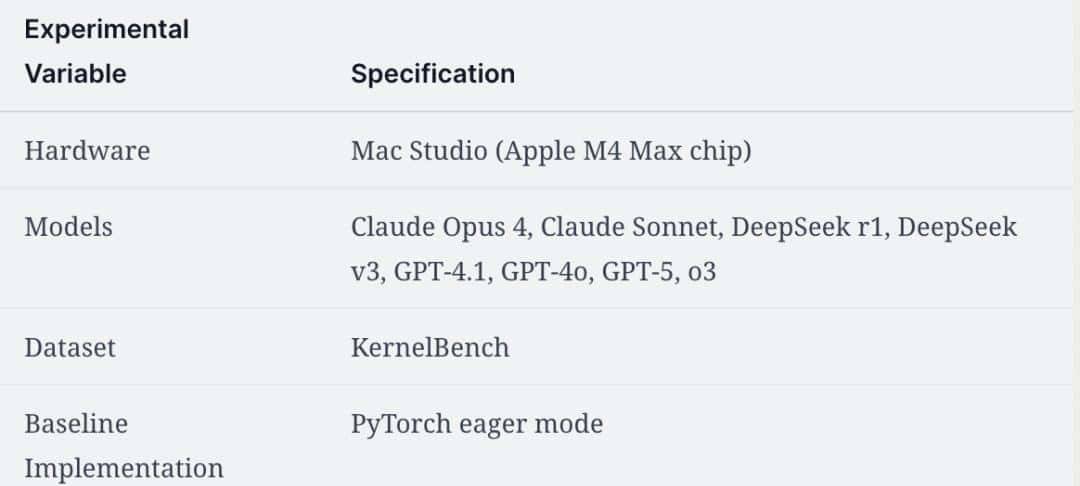Select the Models row label
This screenshot has height=486, width=1080.
[68, 227]
